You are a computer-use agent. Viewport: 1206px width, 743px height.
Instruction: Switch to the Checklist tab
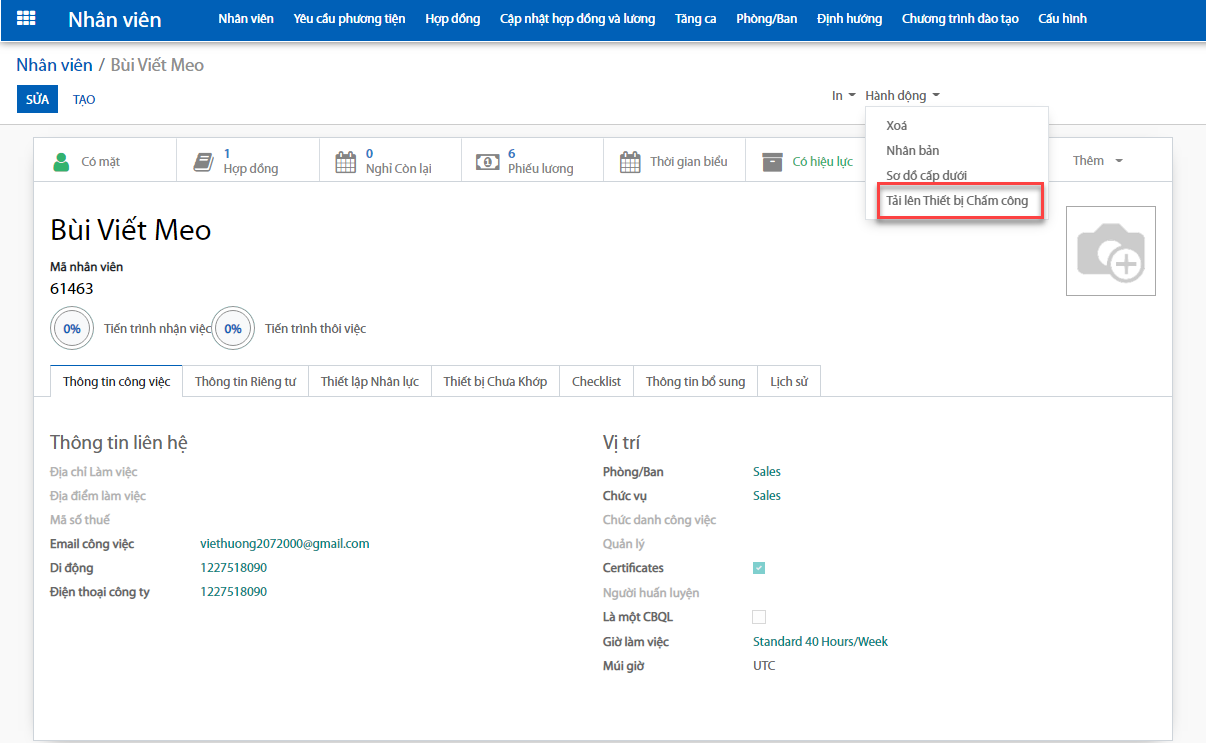[x=596, y=381]
